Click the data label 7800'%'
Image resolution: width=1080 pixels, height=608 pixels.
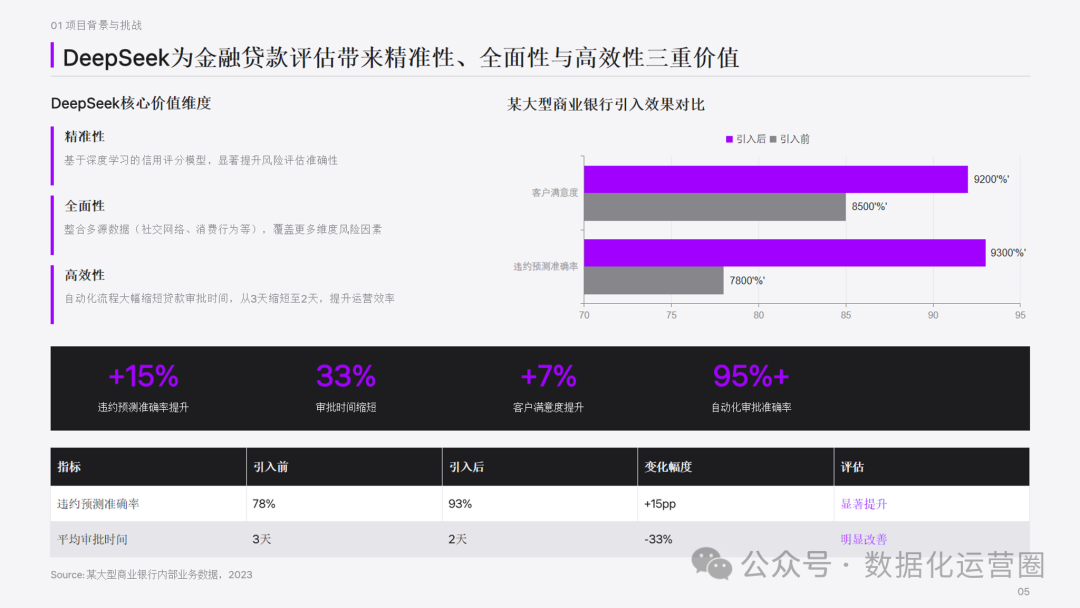click(747, 281)
